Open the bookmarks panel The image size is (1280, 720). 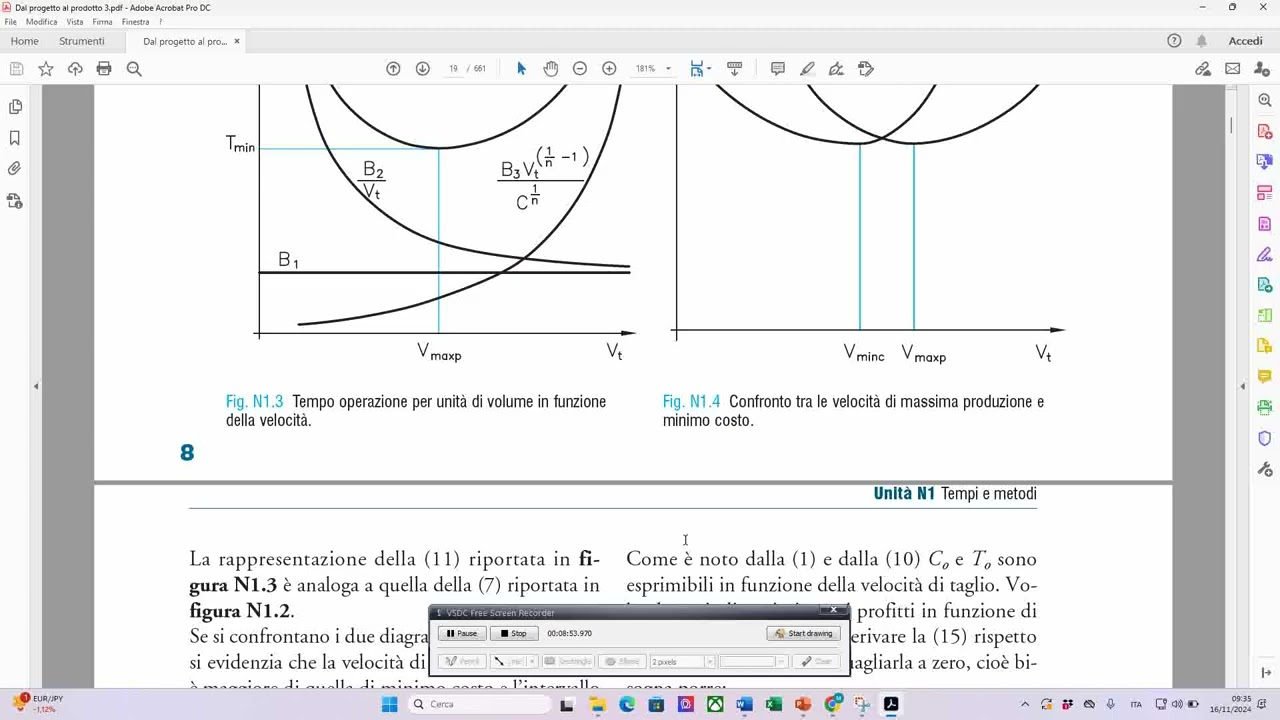coord(15,138)
